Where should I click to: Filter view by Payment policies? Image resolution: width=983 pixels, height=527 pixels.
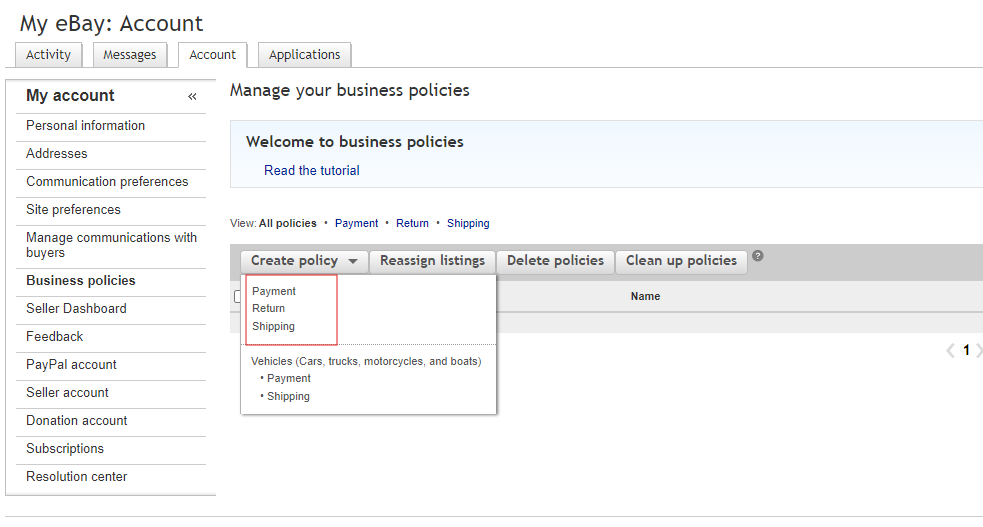point(356,223)
